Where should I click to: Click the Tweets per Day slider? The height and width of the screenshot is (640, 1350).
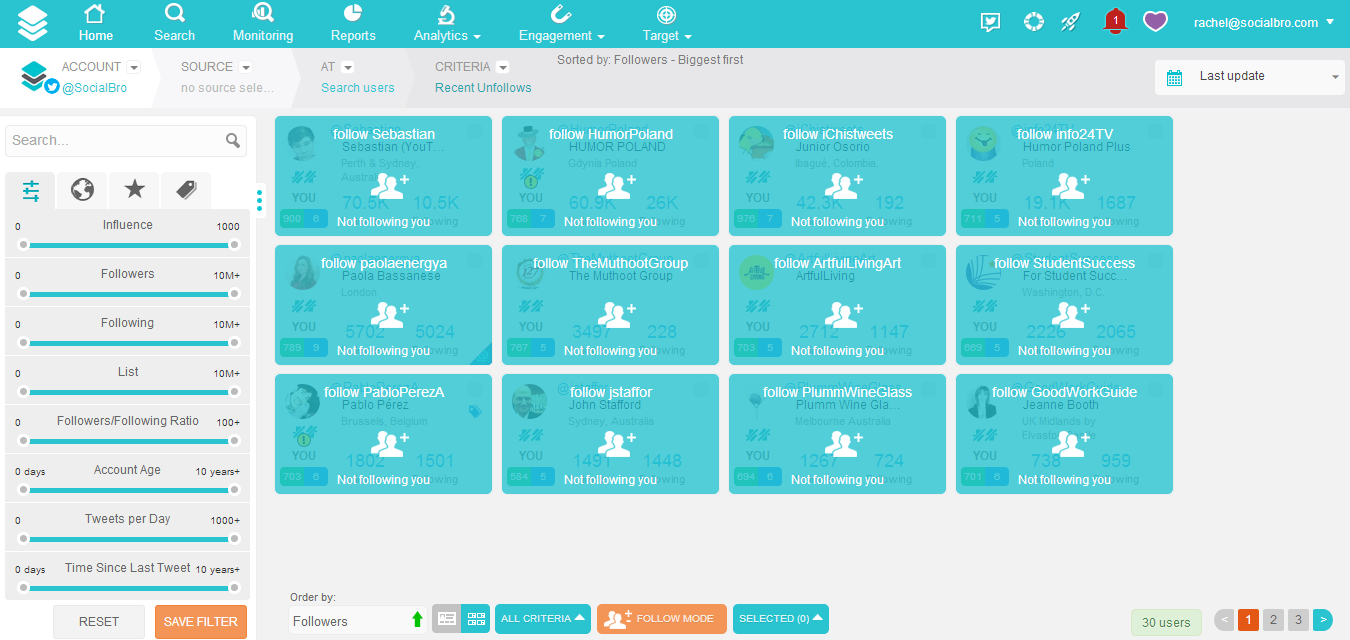click(128, 539)
